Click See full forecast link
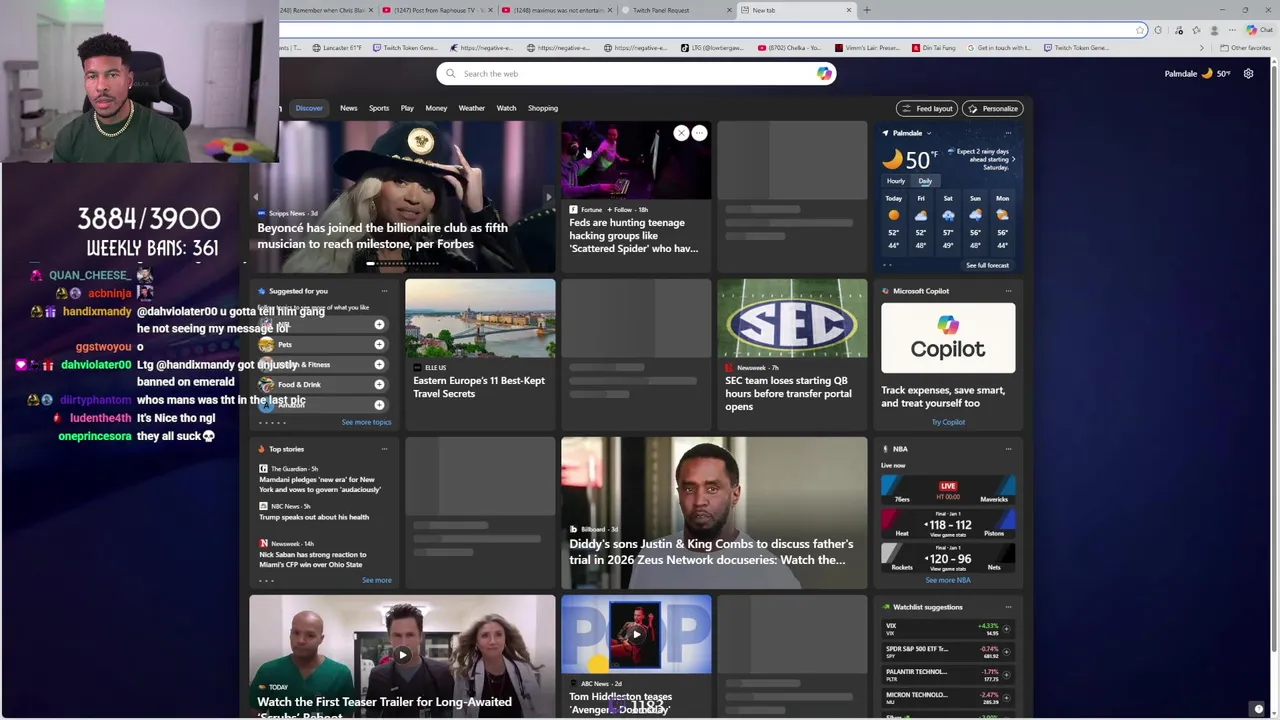The image size is (1280, 720). tap(987, 265)
